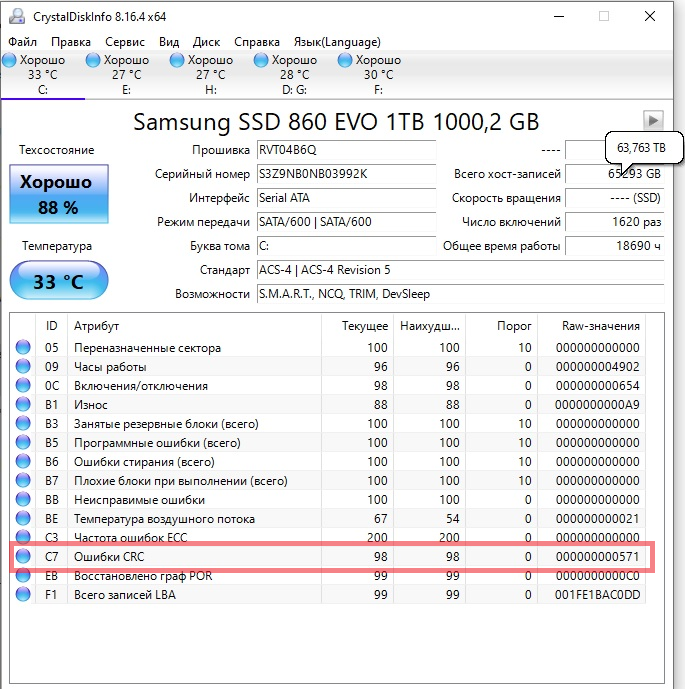The height and width of the screenshot is (689, 685).
Task: Click the blue status orb above F:
Action: 344,60
